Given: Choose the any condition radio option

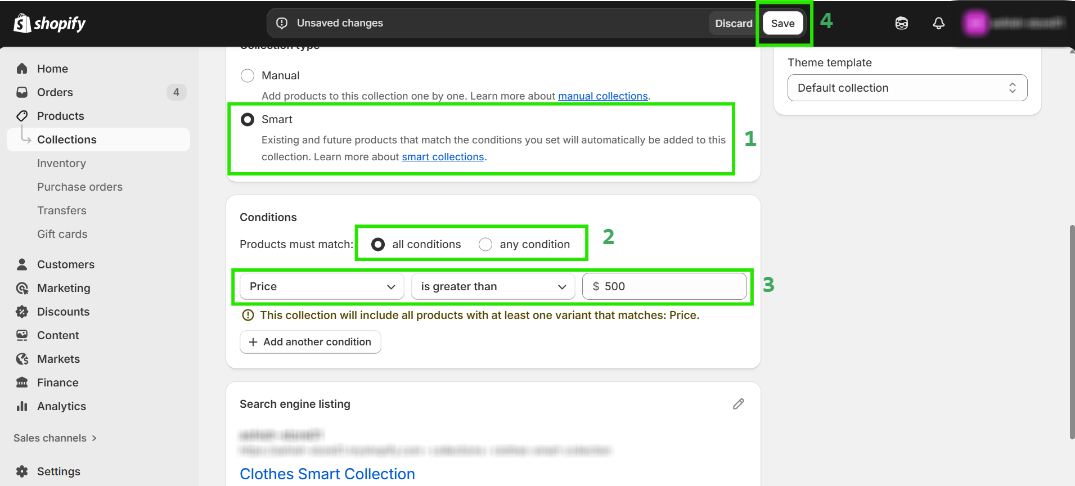Looking at the screenshot, I should click(x=486, y=244).
